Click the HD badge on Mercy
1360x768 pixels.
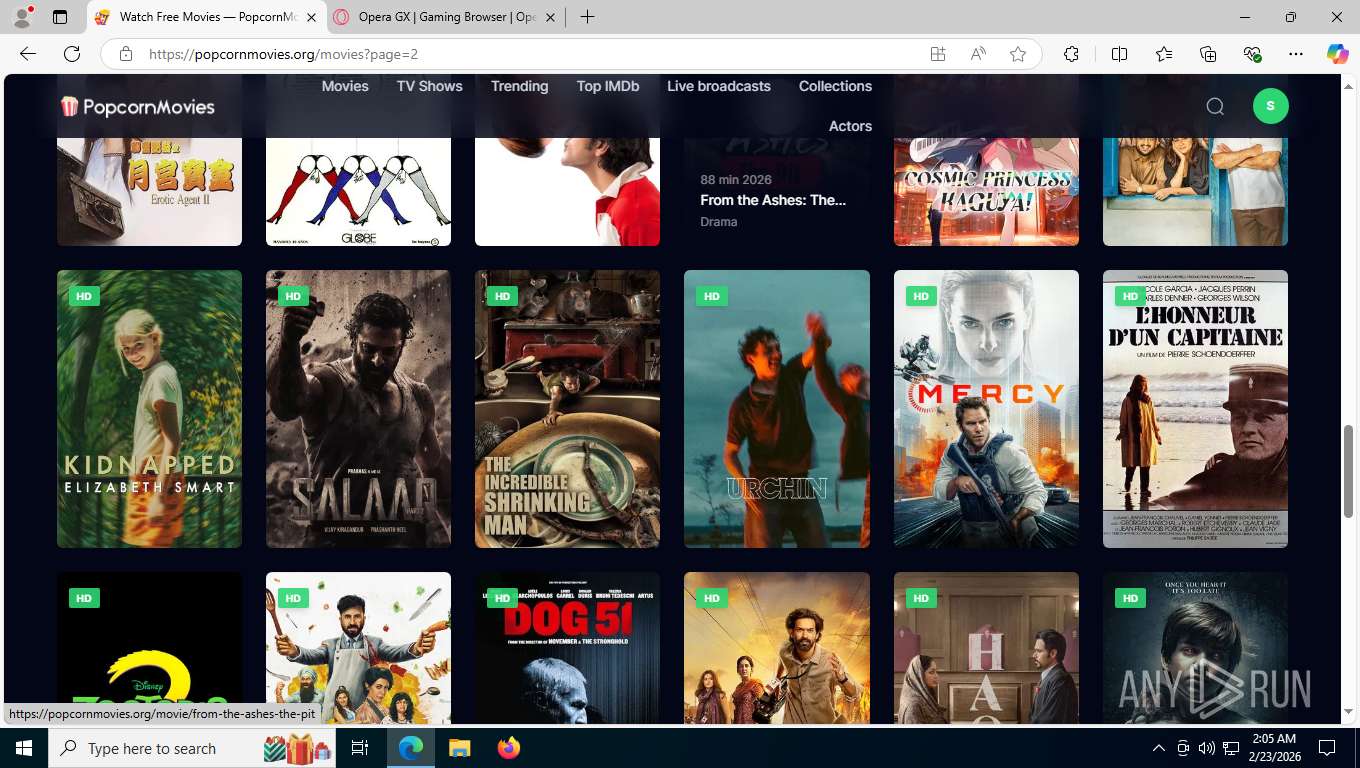[921, 296]
